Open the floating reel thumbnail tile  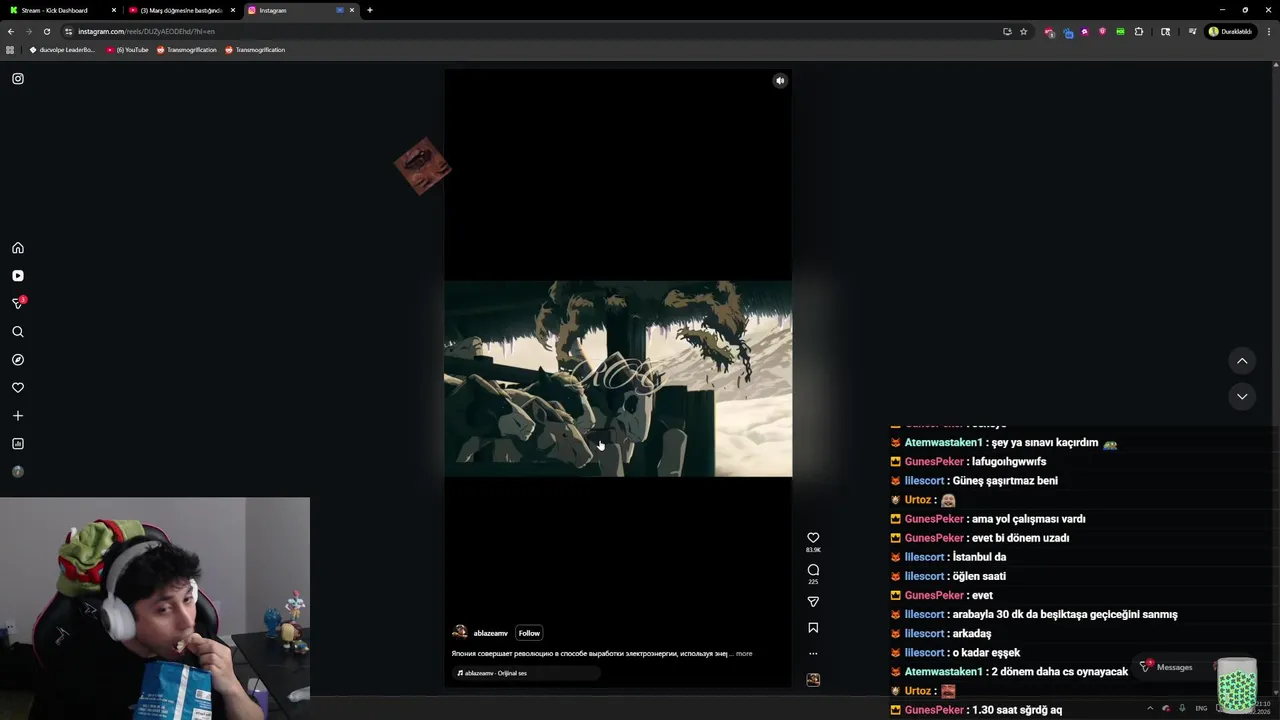[422, 166]
